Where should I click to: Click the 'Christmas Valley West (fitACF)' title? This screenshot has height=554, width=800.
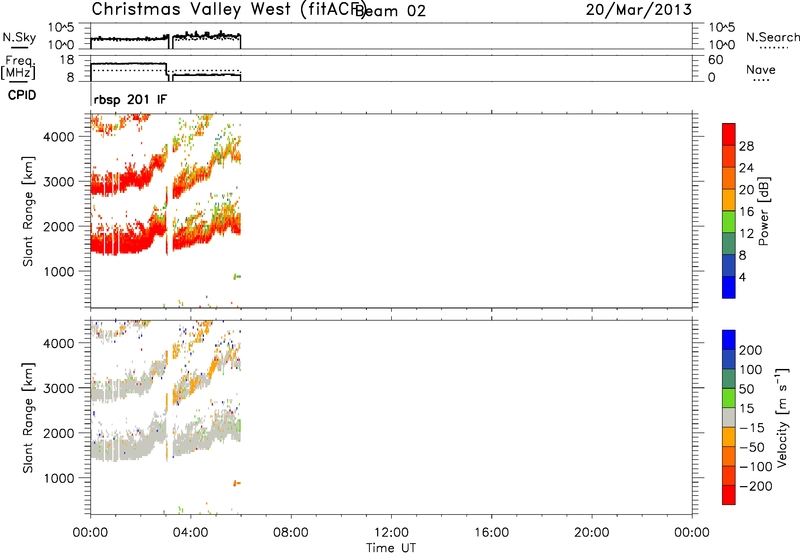click(229, 10)
